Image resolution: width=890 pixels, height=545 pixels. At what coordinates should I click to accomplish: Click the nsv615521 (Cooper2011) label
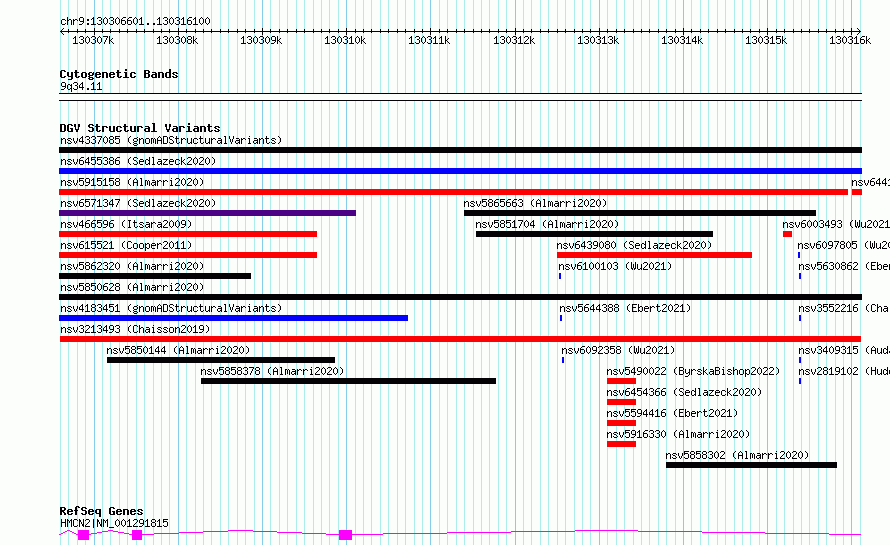[126, 245]
